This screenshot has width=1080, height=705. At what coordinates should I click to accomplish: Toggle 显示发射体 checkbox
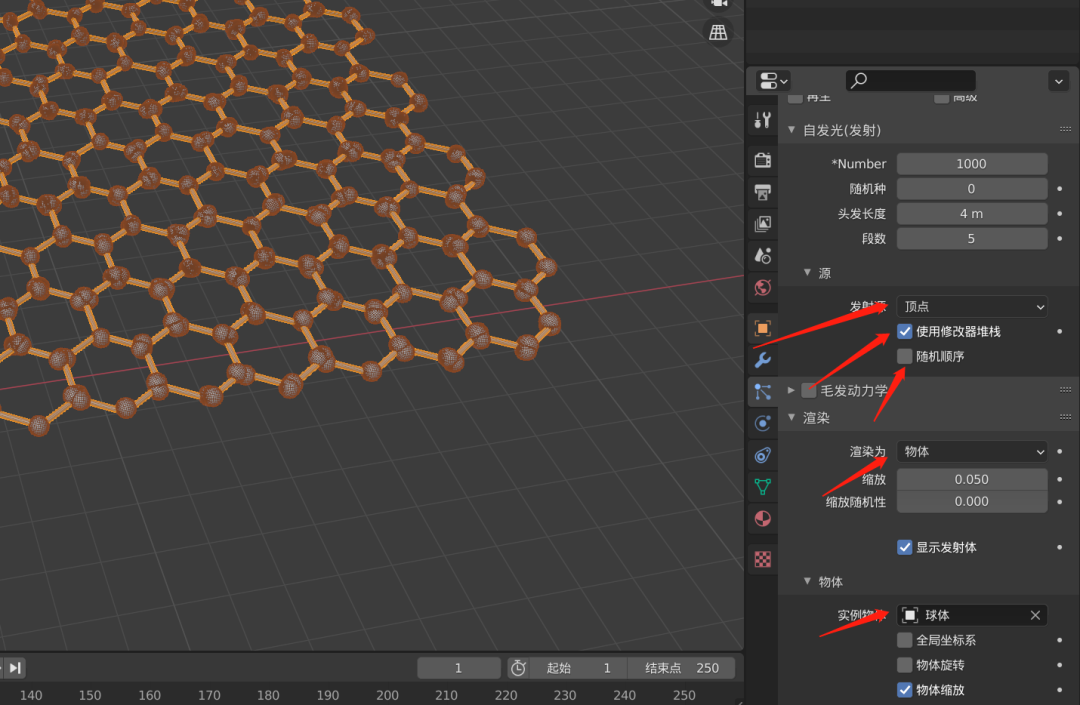pyautogui.click(x=904, y=547)
